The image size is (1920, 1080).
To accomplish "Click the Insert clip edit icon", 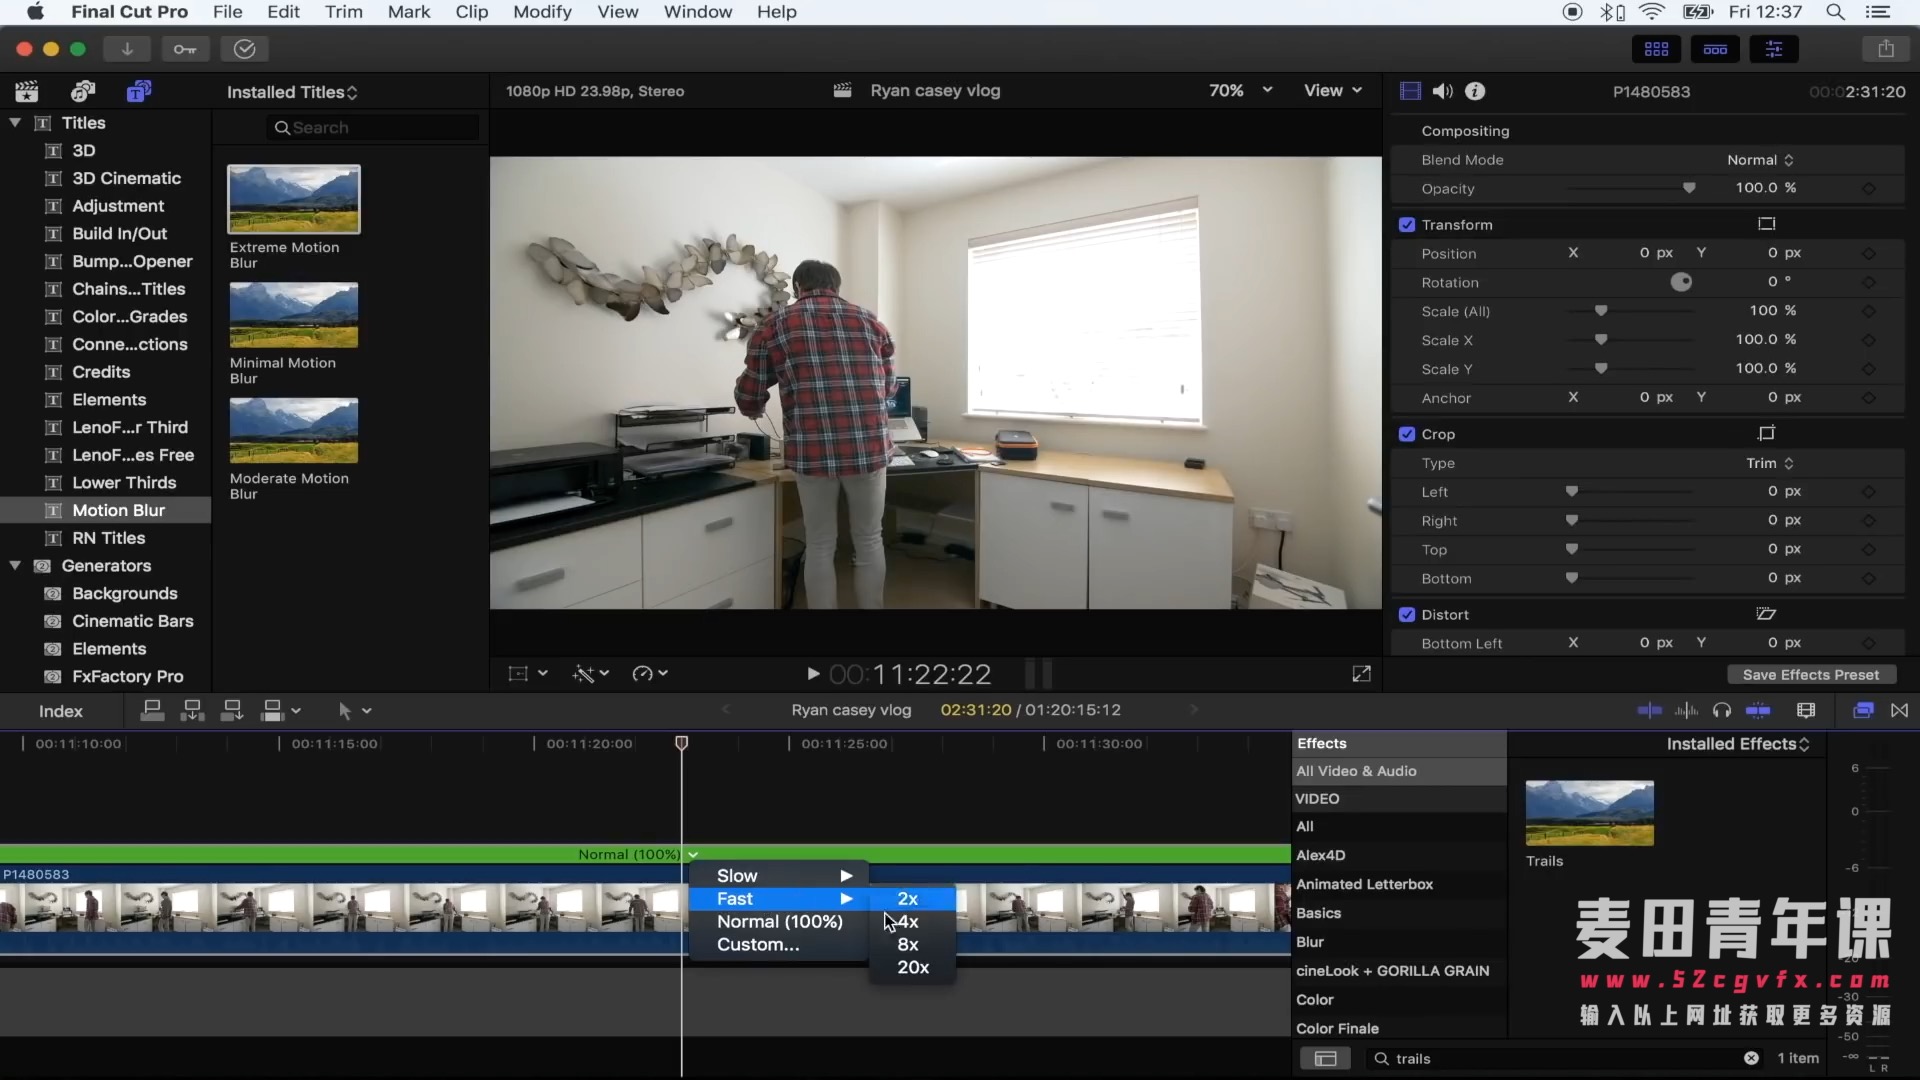I will [x=192, y=711].
